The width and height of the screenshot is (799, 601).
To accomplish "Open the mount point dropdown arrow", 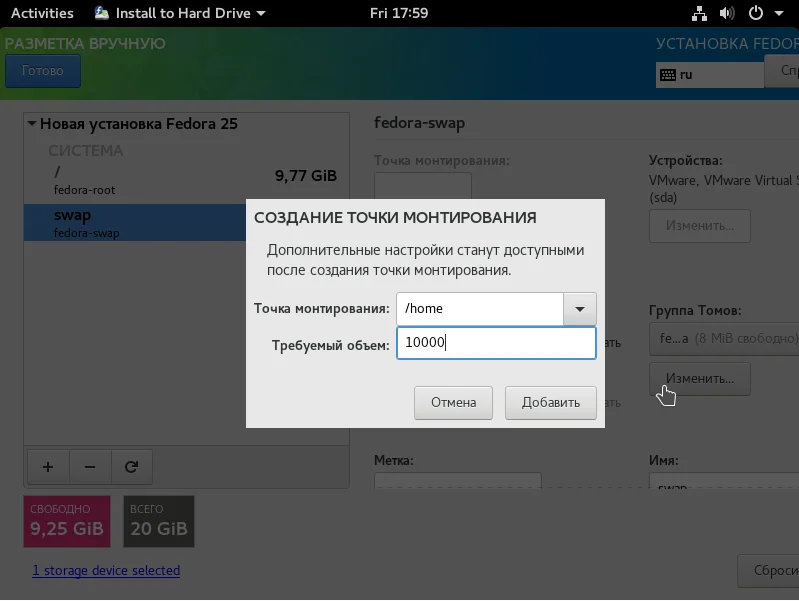I will click(579, 309).
